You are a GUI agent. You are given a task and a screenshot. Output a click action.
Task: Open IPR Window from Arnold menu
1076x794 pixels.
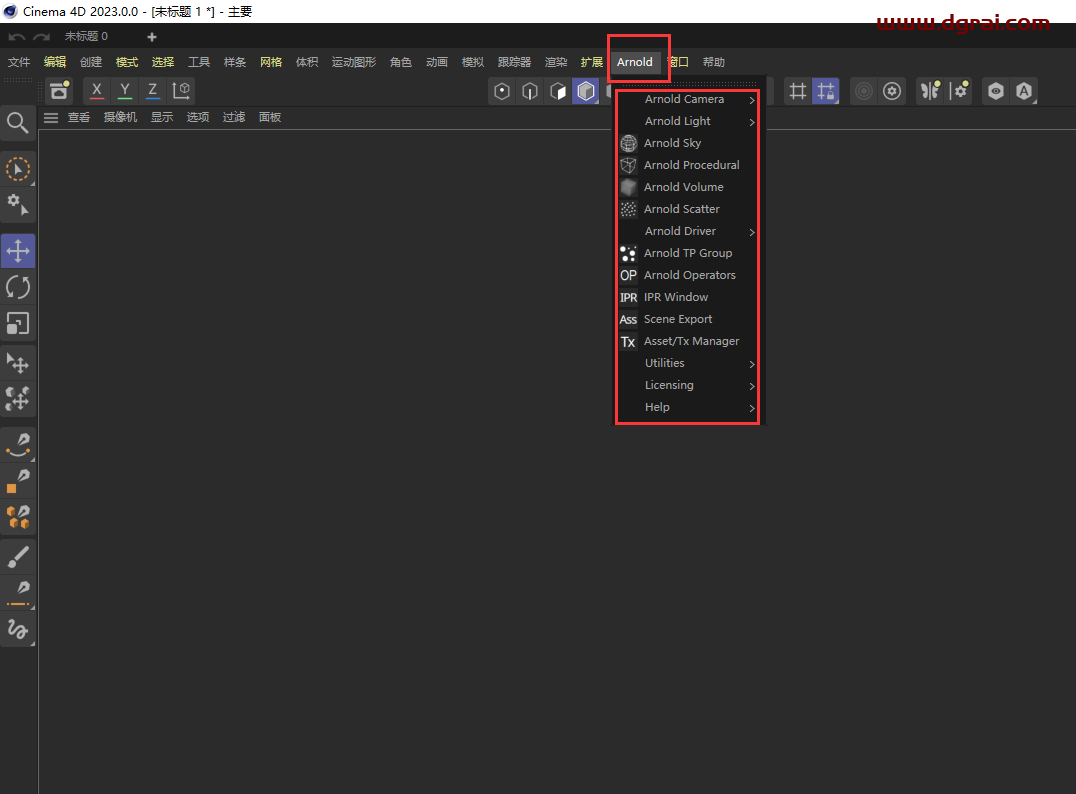688,297
